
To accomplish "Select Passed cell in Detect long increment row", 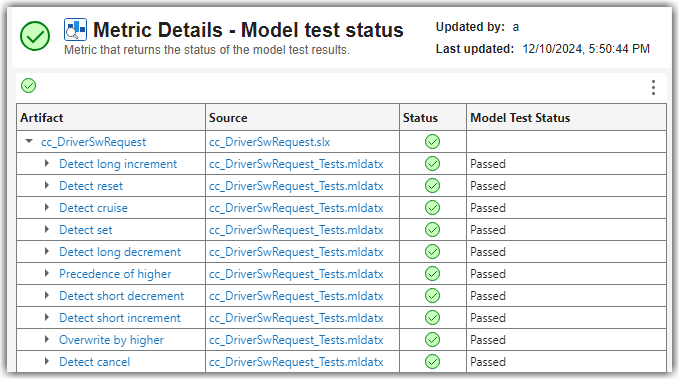I will point(566,164).
